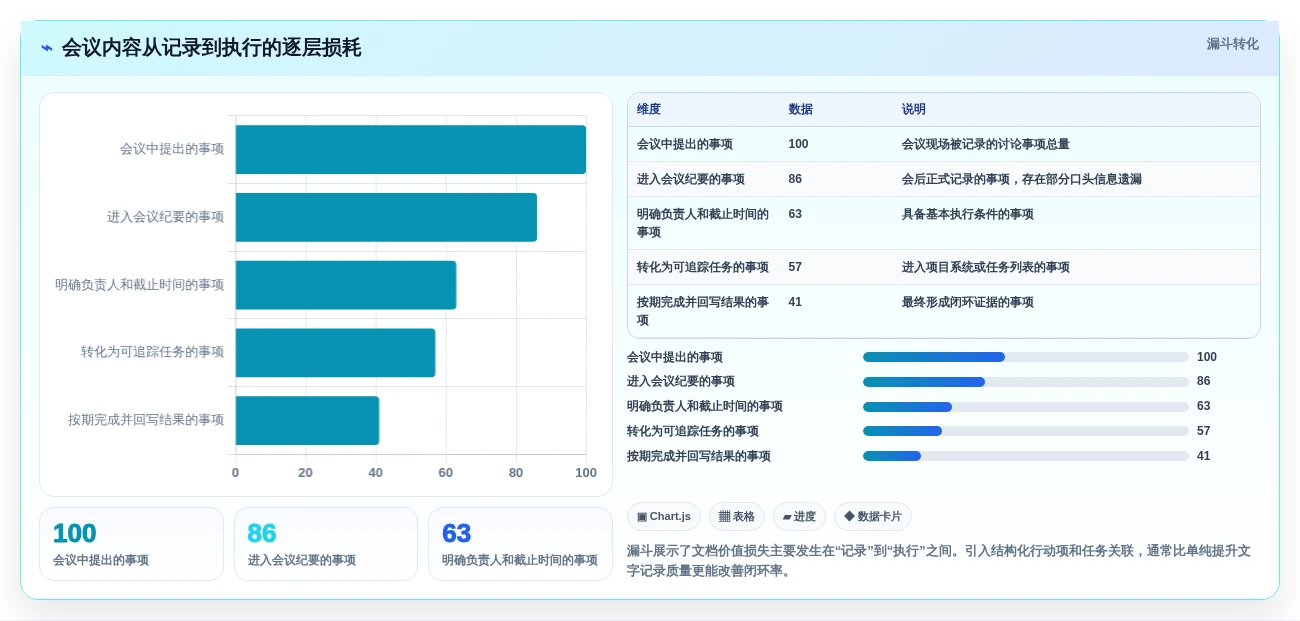Click table cell 进入项目系统或任务列表的事项
The height and width of the screenshot is (621, 1300).
(985, 267)
